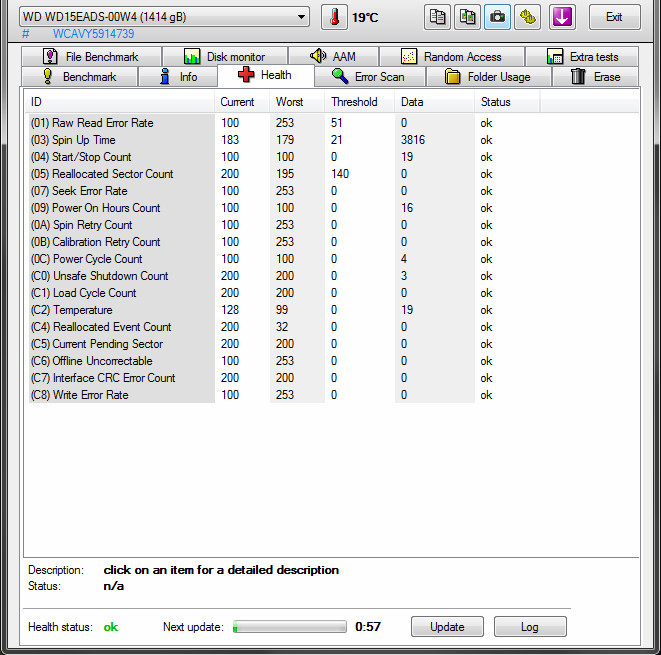Select the Health tab
This screenshot has width=661, height=655.
(266, 75)
